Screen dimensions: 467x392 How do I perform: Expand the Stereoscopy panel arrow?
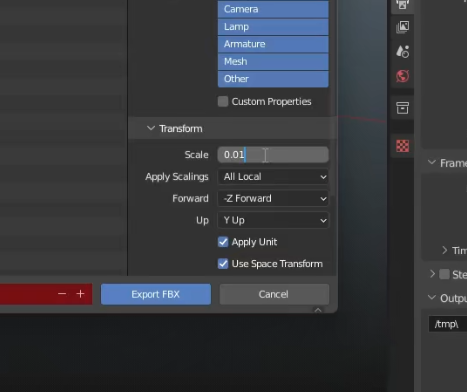432,274
